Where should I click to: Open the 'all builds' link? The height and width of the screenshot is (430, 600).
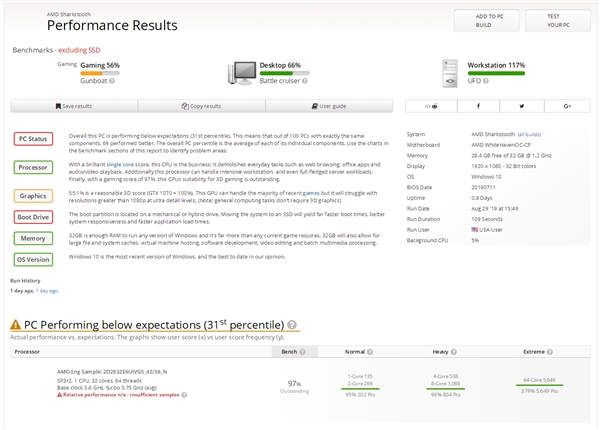(529, 133)
